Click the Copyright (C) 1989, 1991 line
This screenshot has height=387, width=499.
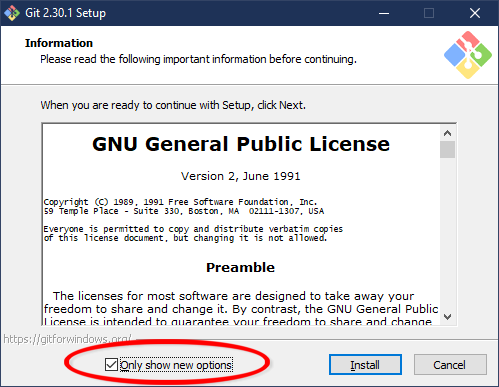pyautogui.click(x=180, y=202)
